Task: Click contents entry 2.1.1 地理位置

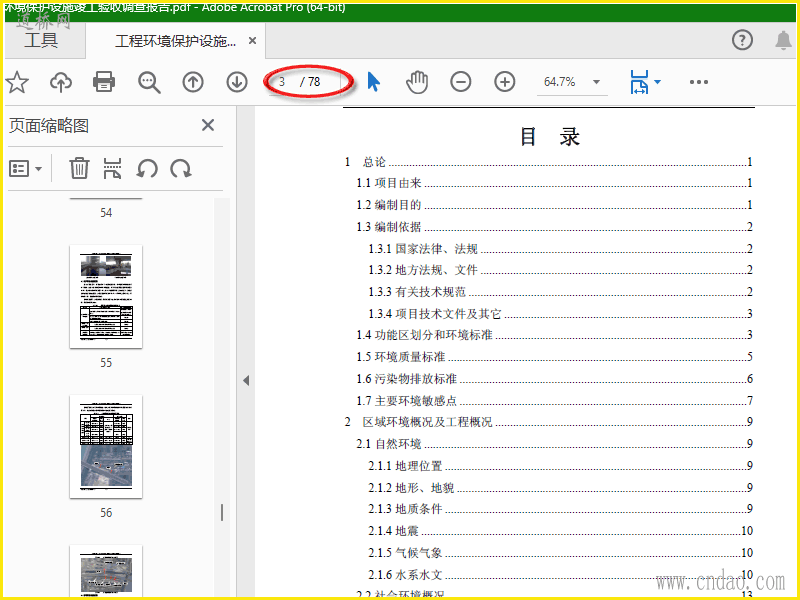Action: click(x=560, y=466)
